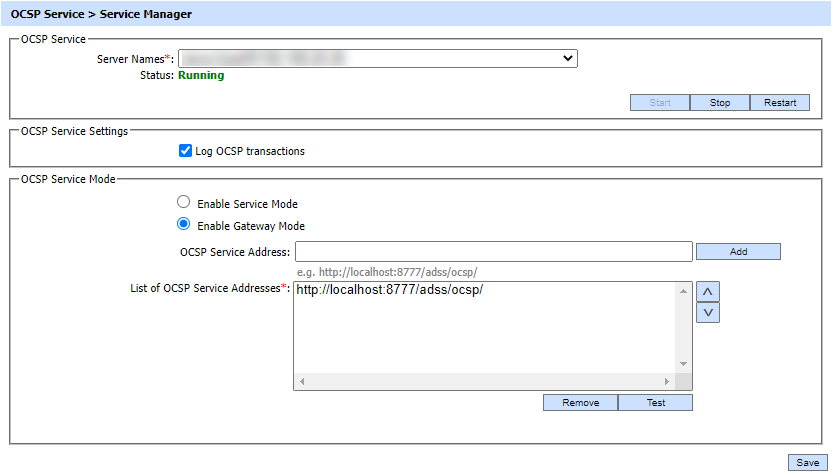Click the address list's scroll-right arrow
The width and height of the screenshot is (832, 473).
pyautogui.click(x=667, y=382)
